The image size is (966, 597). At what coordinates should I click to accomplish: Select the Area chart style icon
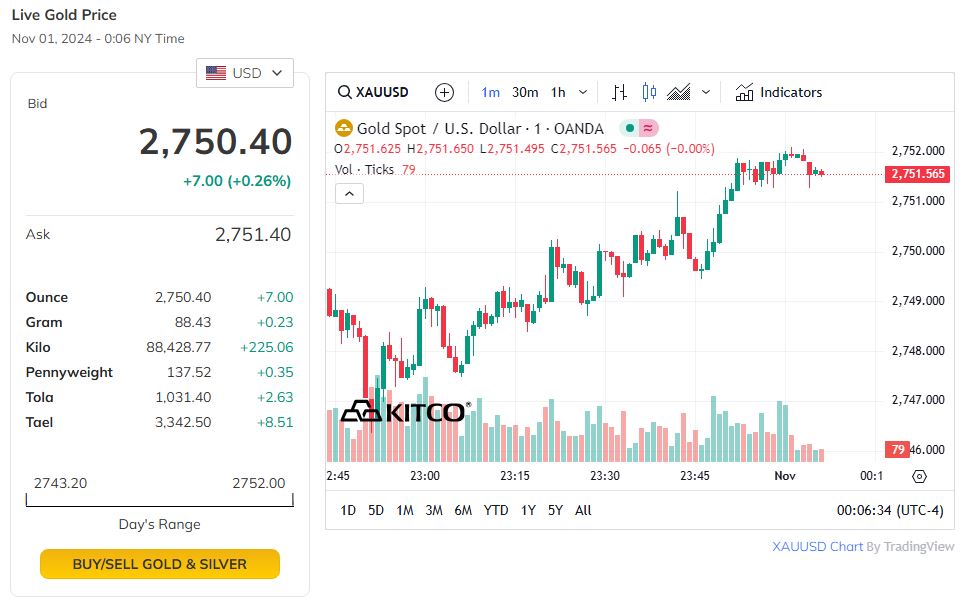click(x=679, y=92)
